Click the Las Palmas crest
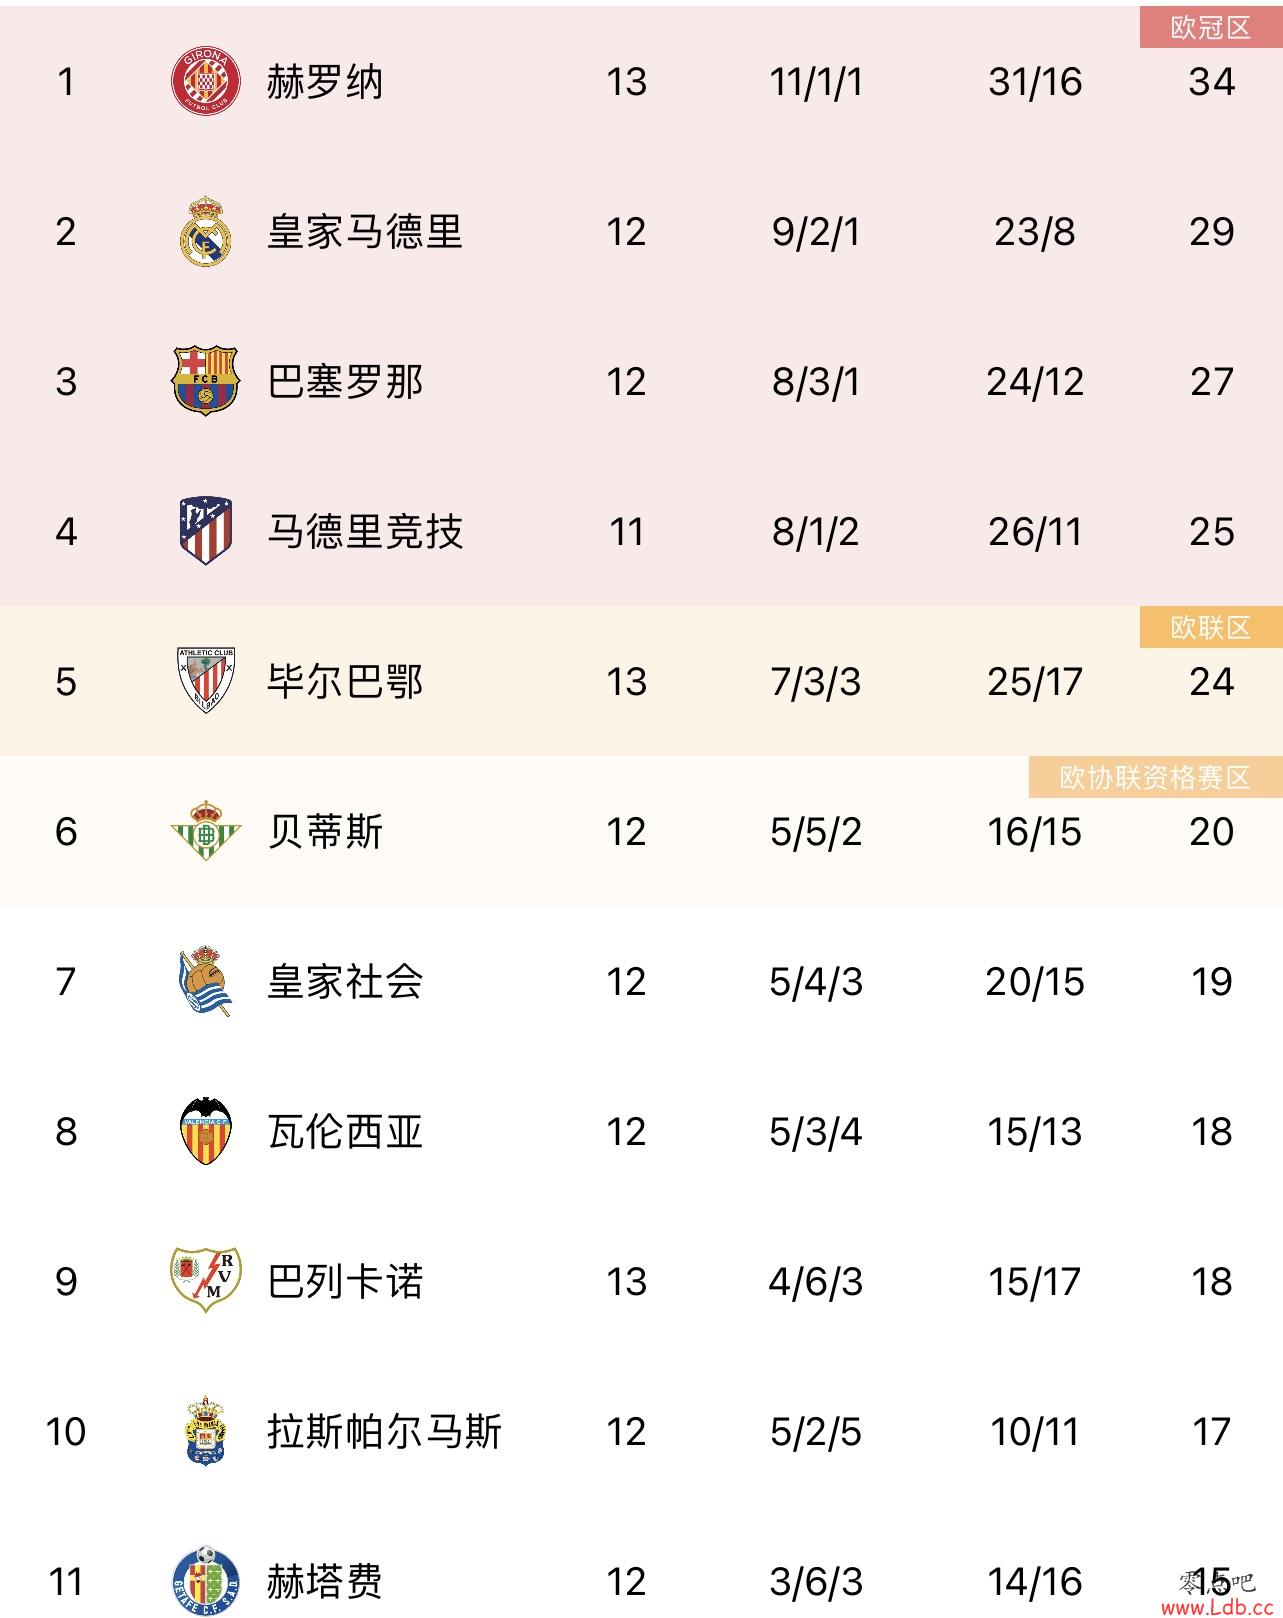Image resolution: width=1283 pixels, height=1618 pixels. coord(205,1431)
